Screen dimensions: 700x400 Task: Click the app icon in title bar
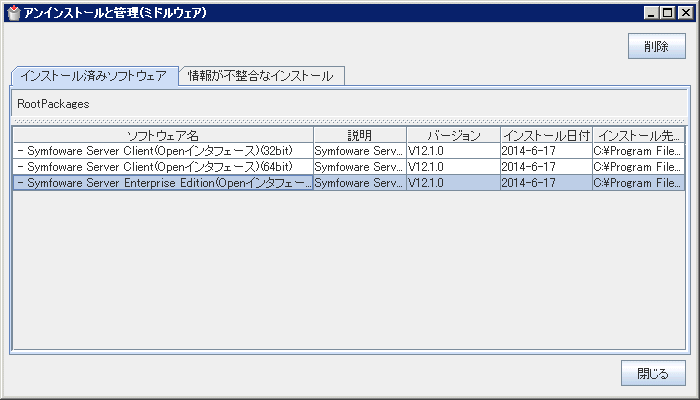click(x=14, y=13)
